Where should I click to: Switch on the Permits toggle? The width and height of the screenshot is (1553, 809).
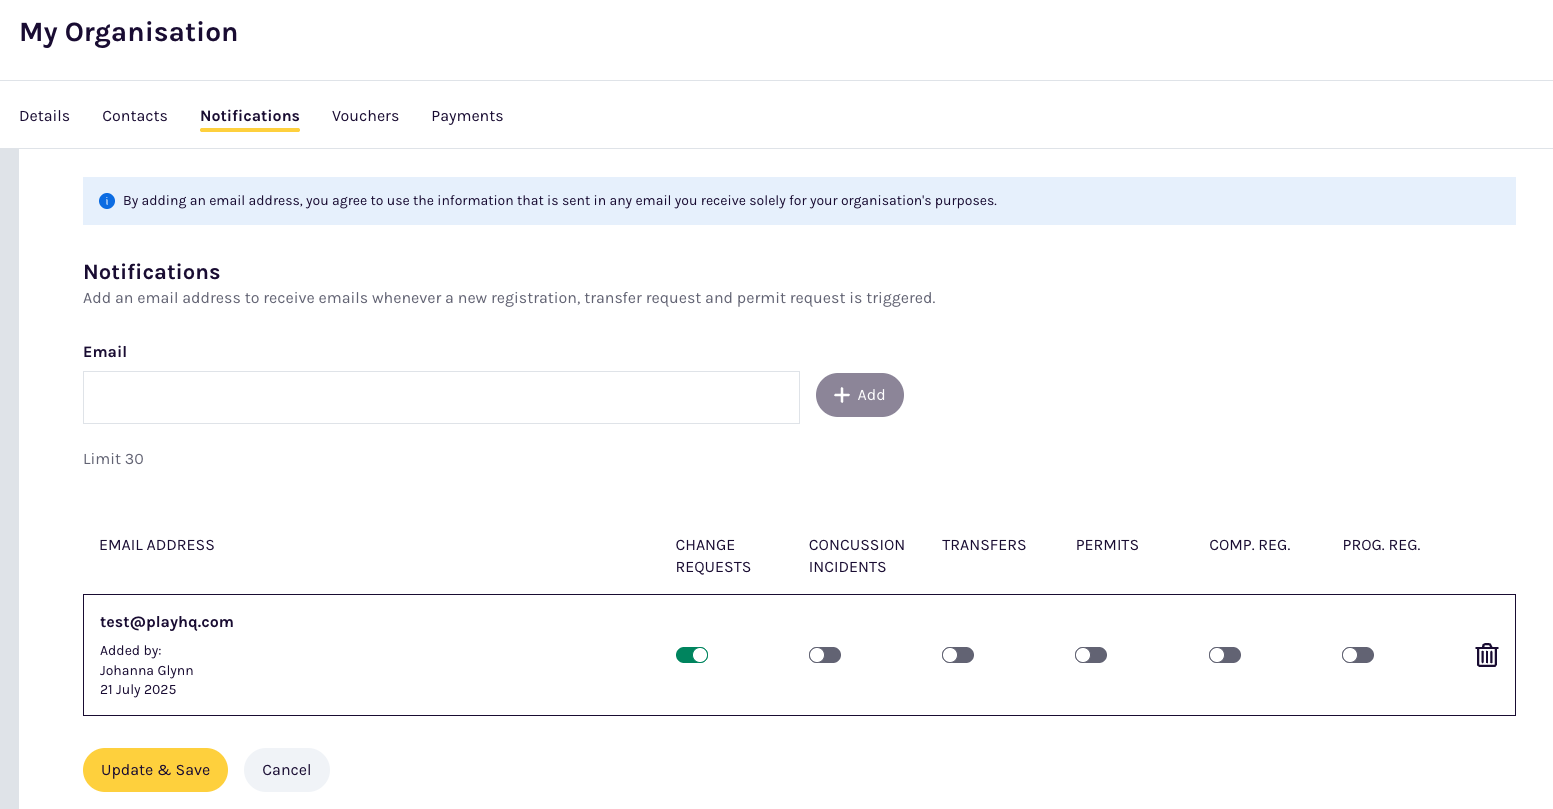pyautogui.click(x=1090, y=655)
